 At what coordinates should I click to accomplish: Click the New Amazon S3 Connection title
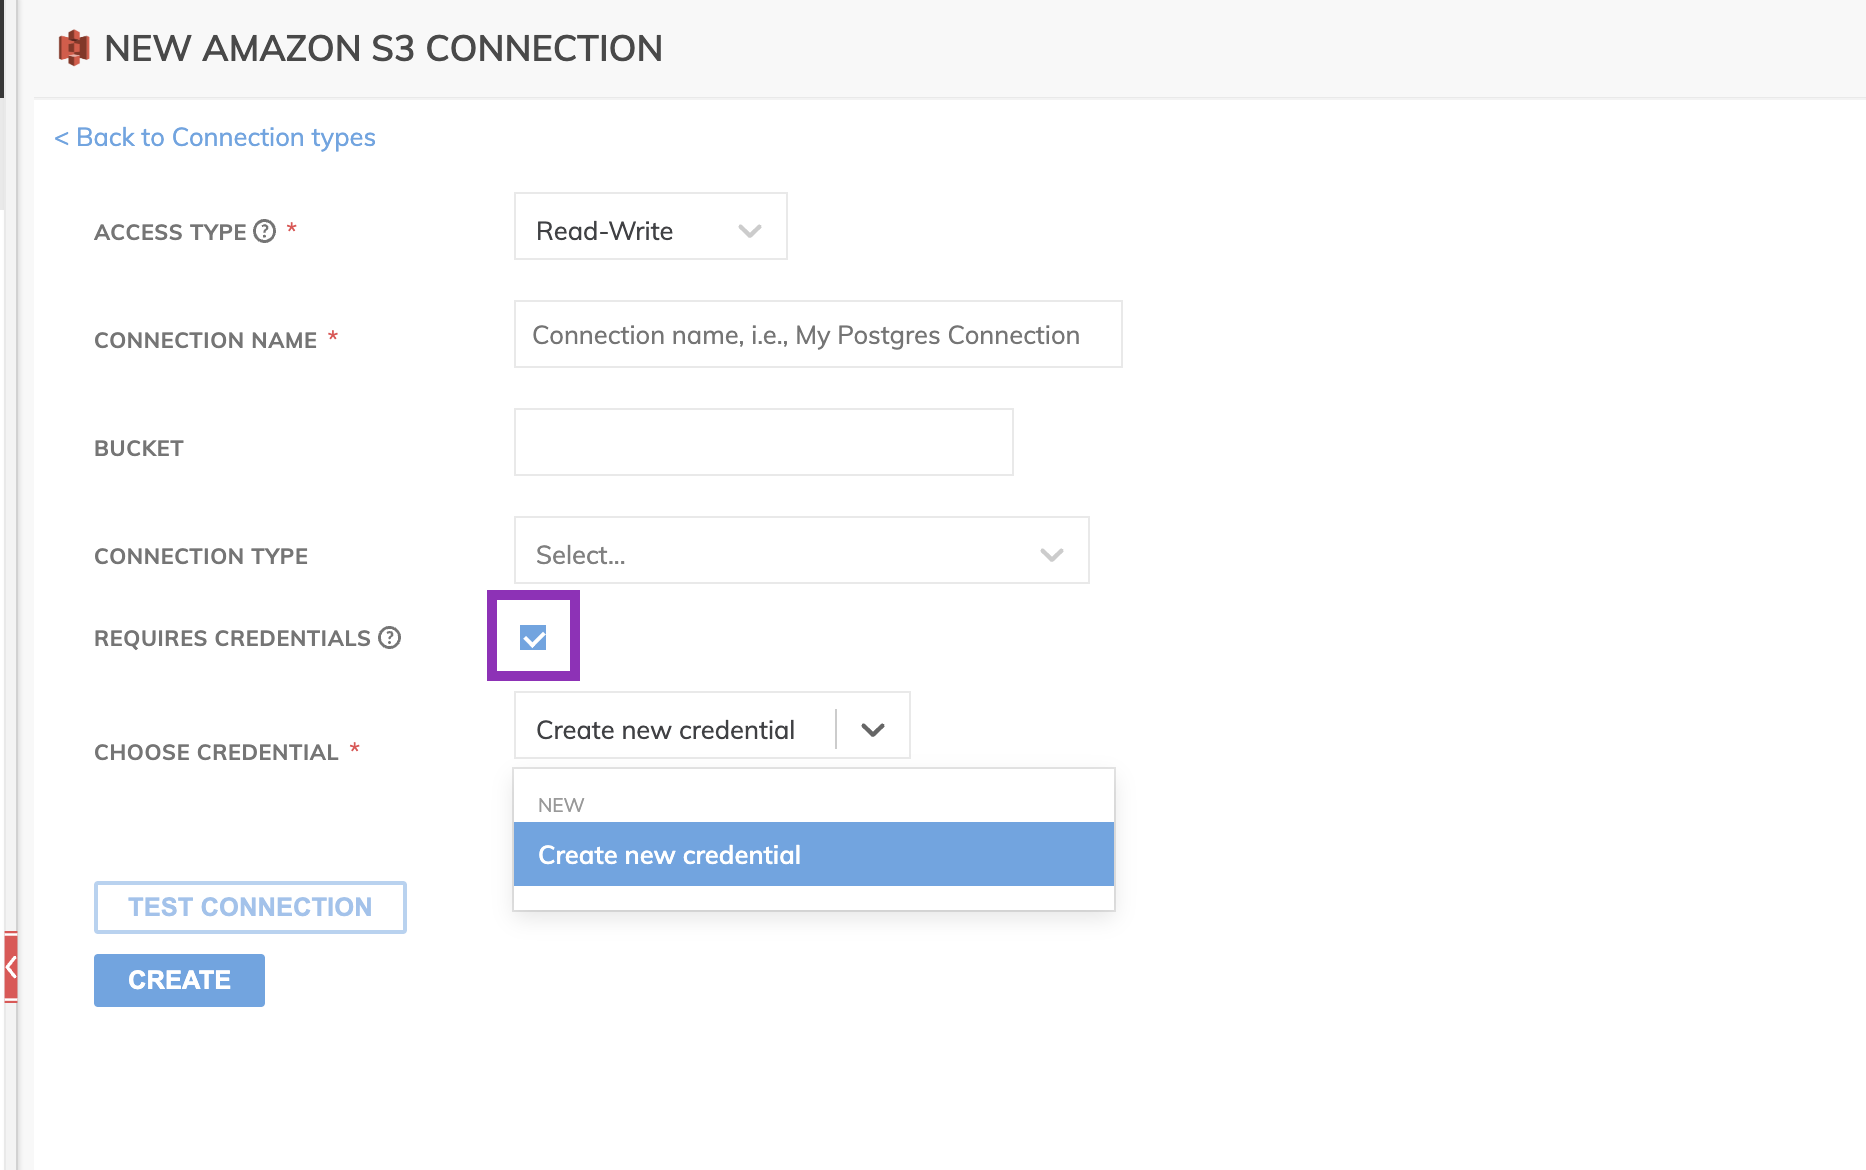pyautogui.click(x=383, y=48)
